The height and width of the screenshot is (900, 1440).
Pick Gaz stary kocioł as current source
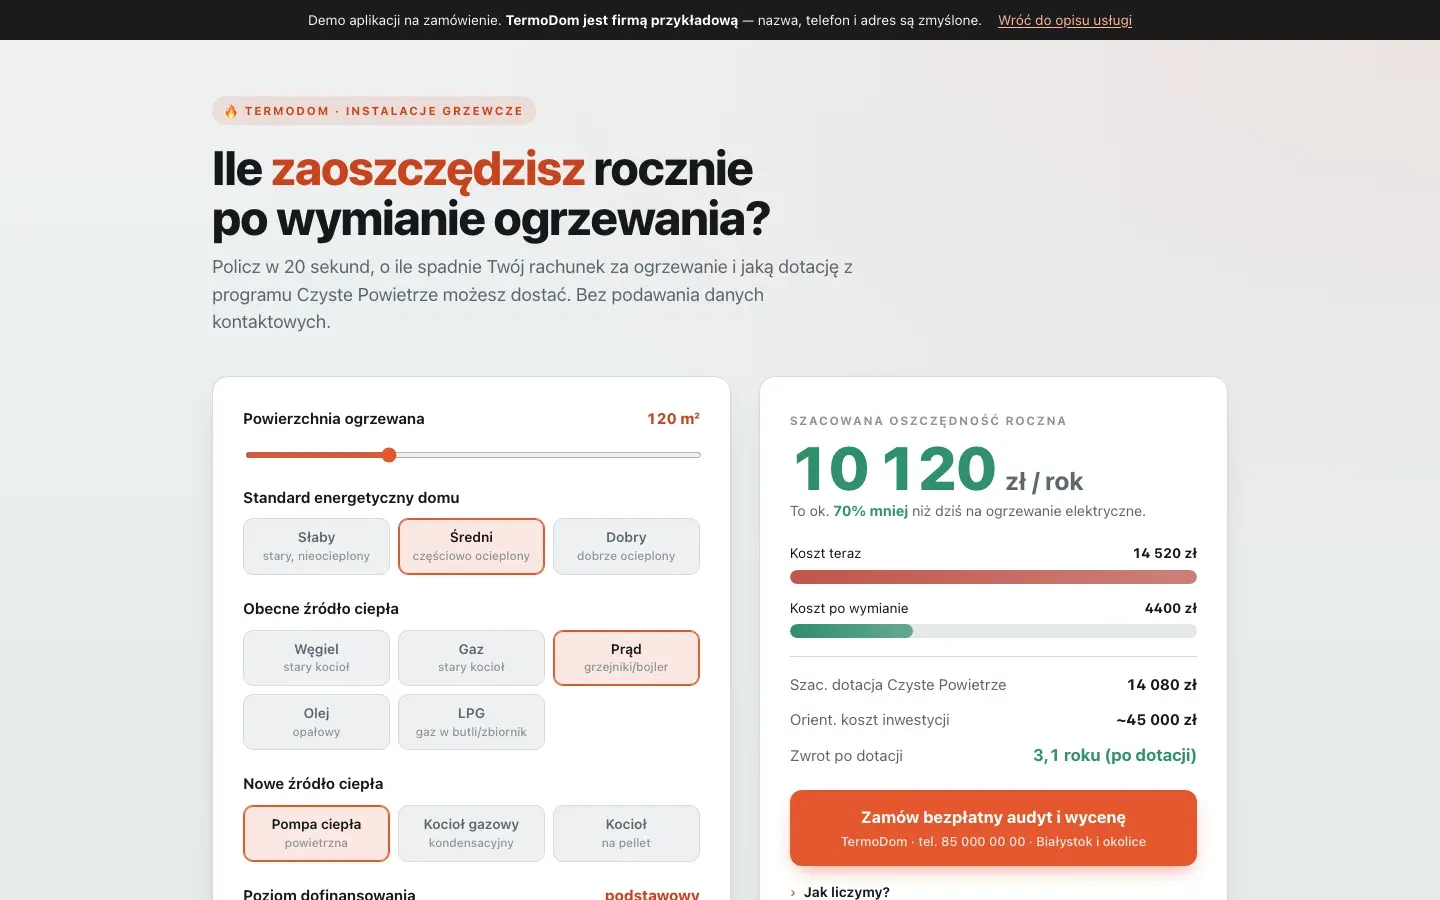(x=471, y=658)
